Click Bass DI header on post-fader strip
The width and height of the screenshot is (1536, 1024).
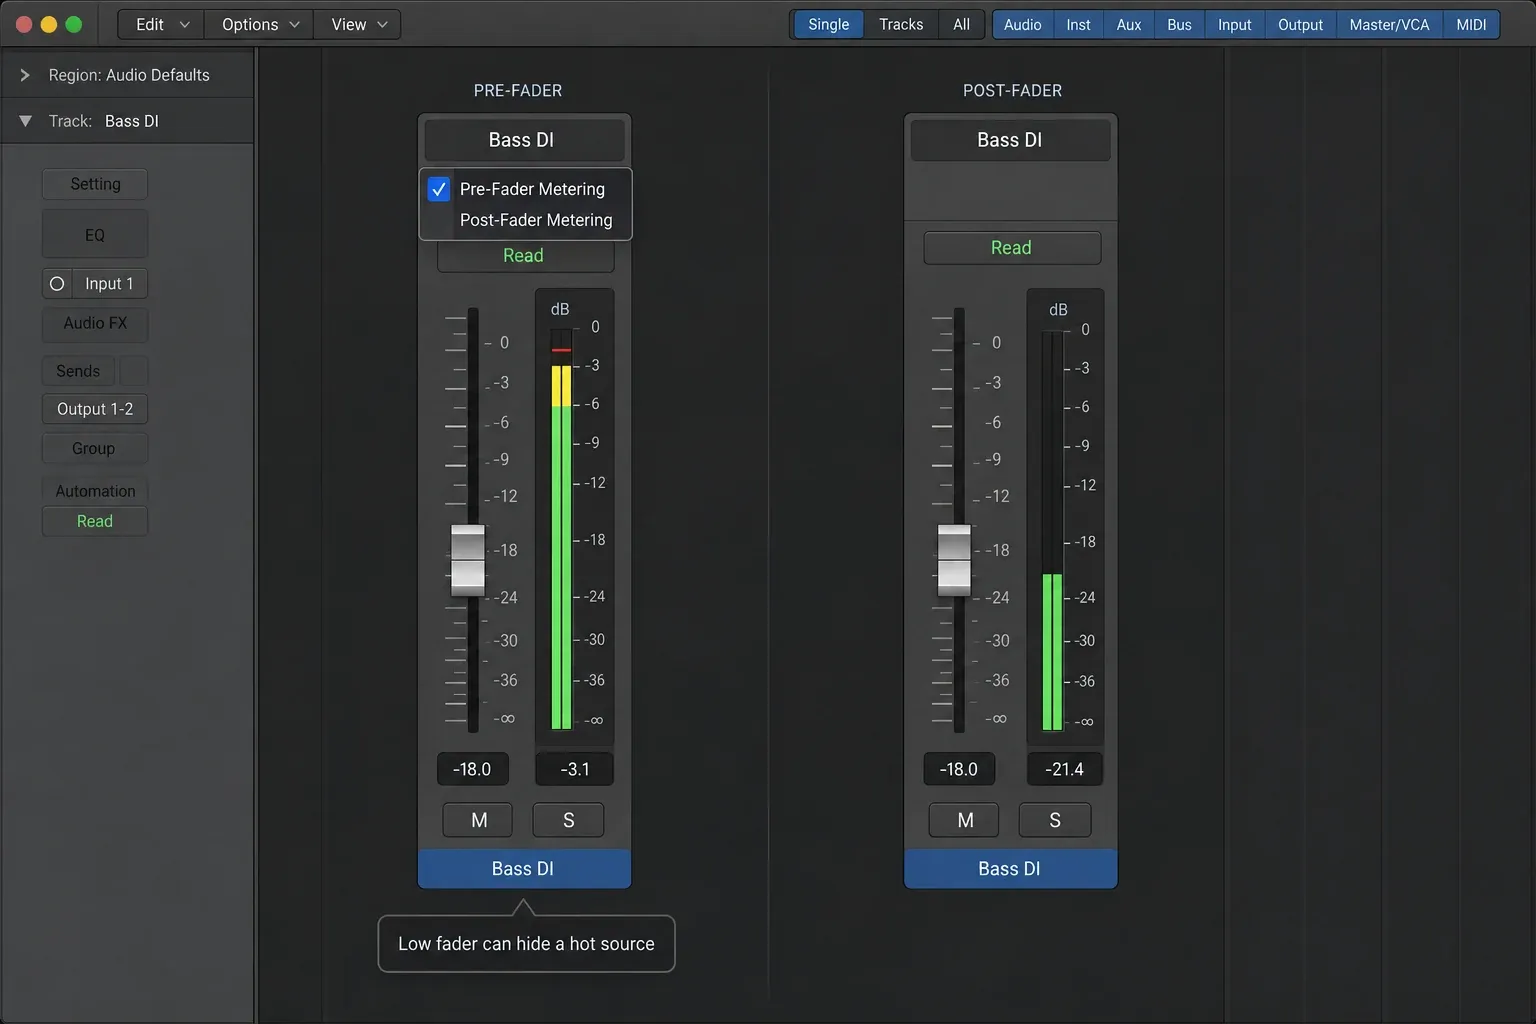(1010, 140)
